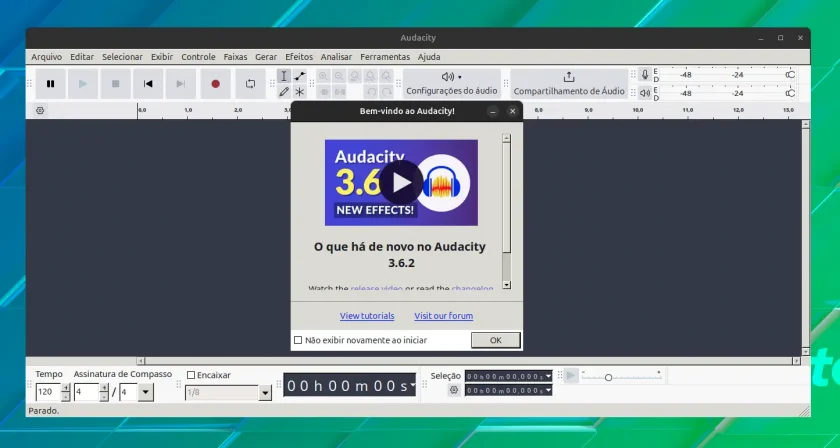This screenshot has height=448, width=840.
Task: Click the playback speed slider knob
Action: click(x=608, y=378)
